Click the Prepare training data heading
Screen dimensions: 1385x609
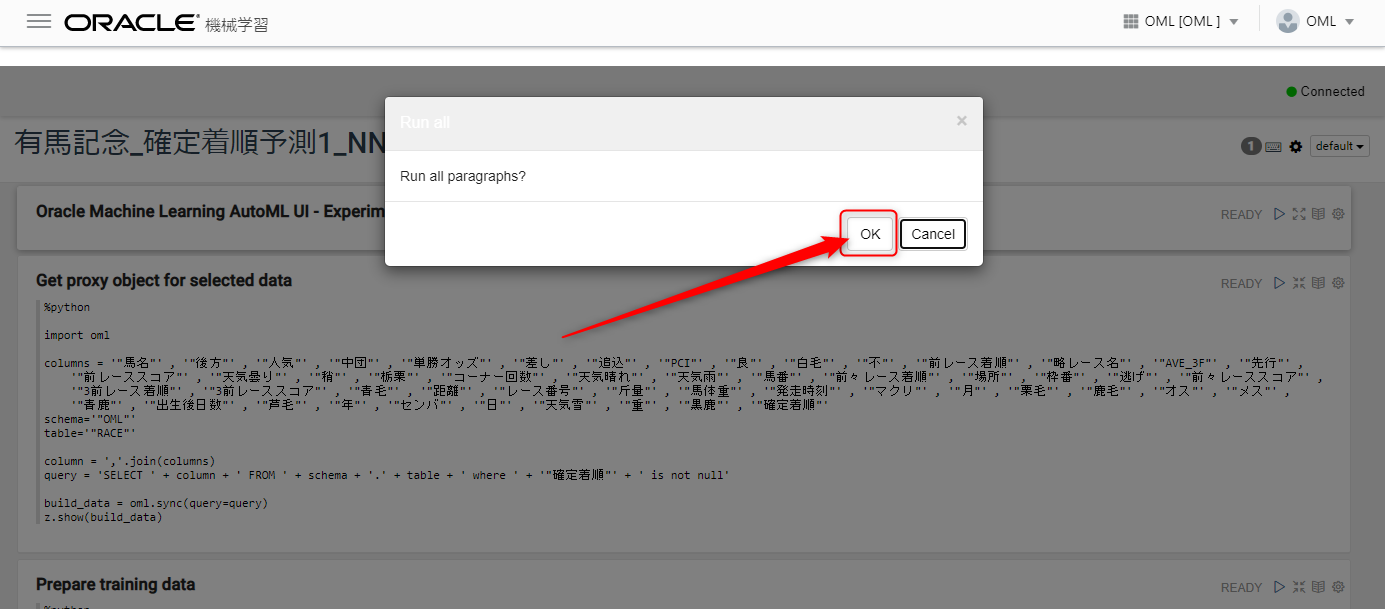(115, 584)
